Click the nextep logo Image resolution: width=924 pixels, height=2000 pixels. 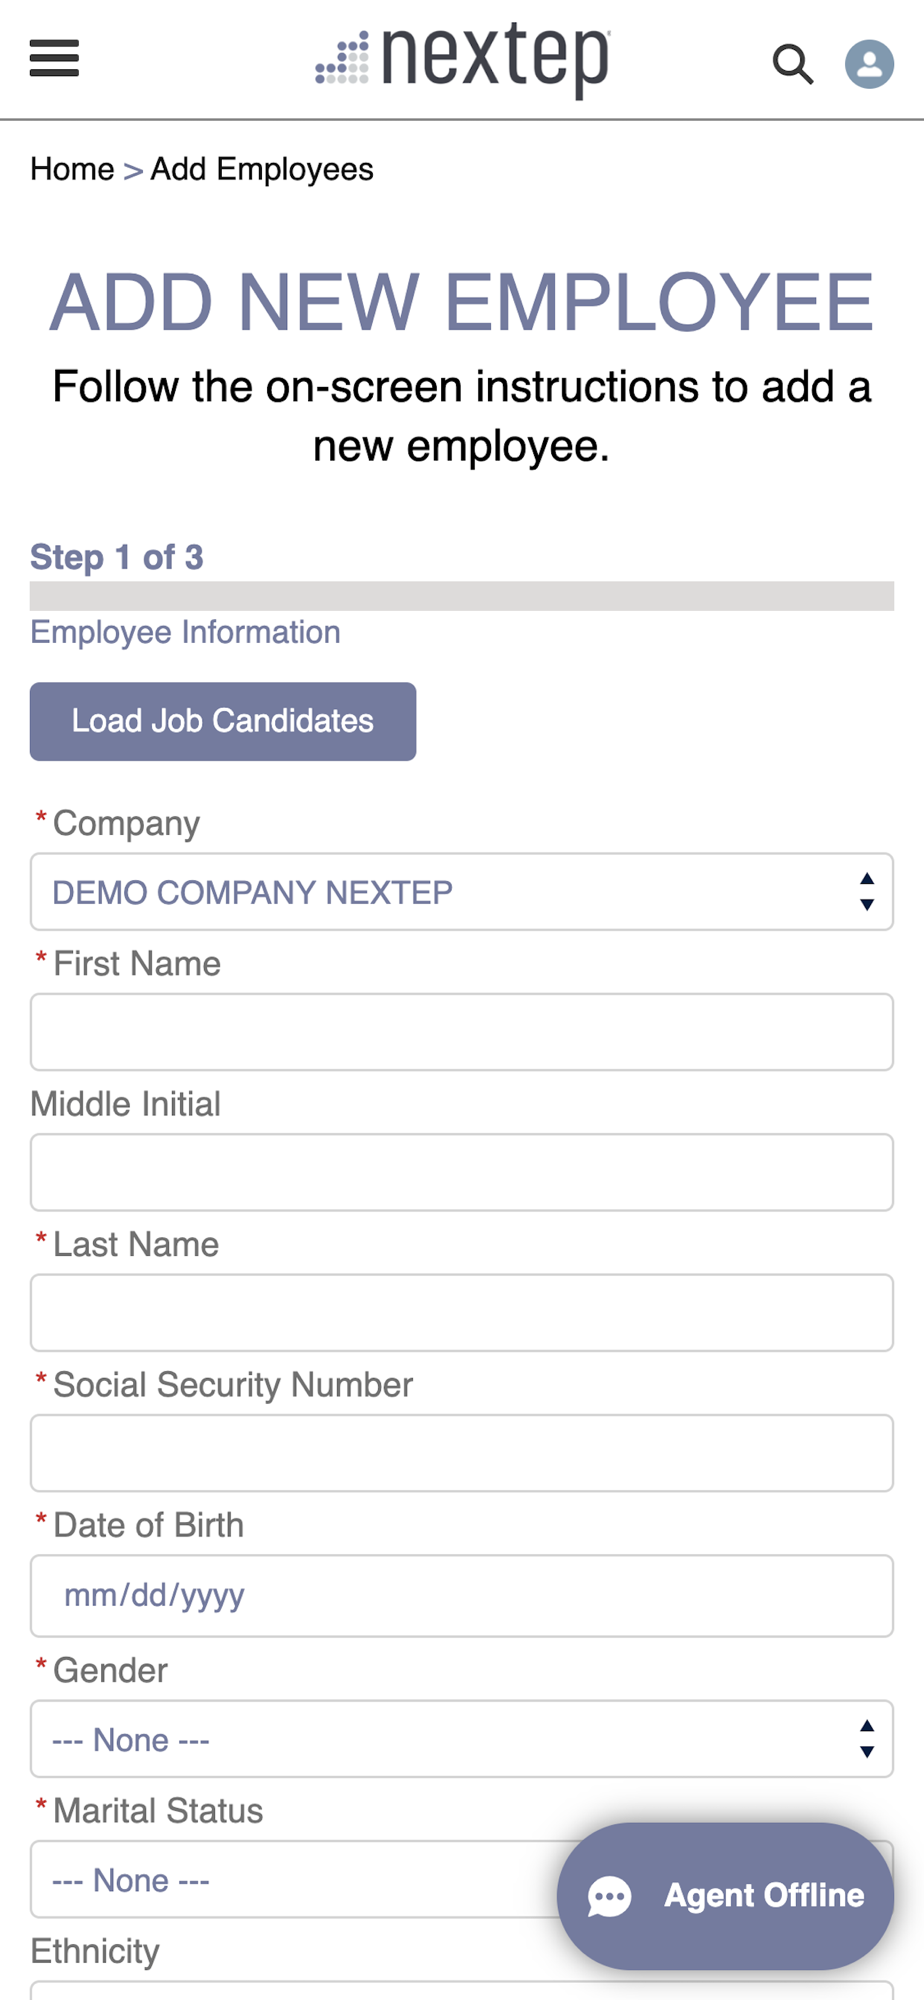point(463,59)
